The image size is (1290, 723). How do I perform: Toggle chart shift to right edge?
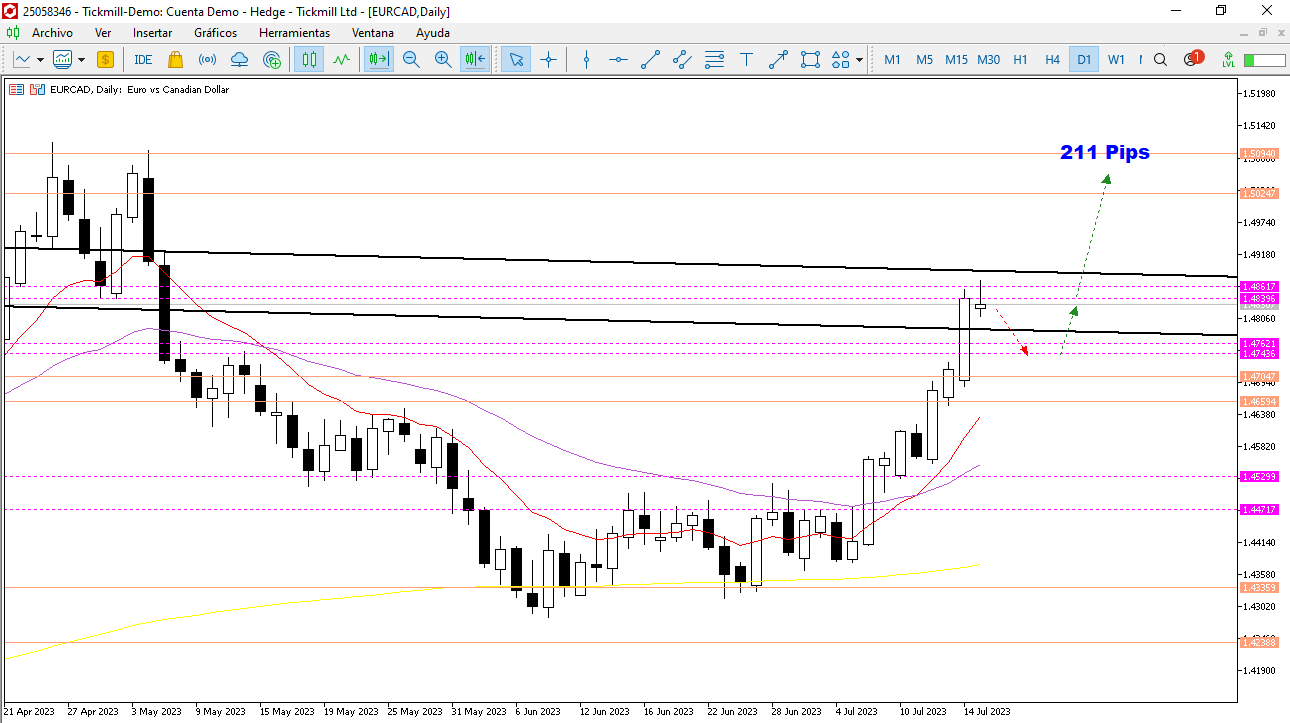coord(379,59)
